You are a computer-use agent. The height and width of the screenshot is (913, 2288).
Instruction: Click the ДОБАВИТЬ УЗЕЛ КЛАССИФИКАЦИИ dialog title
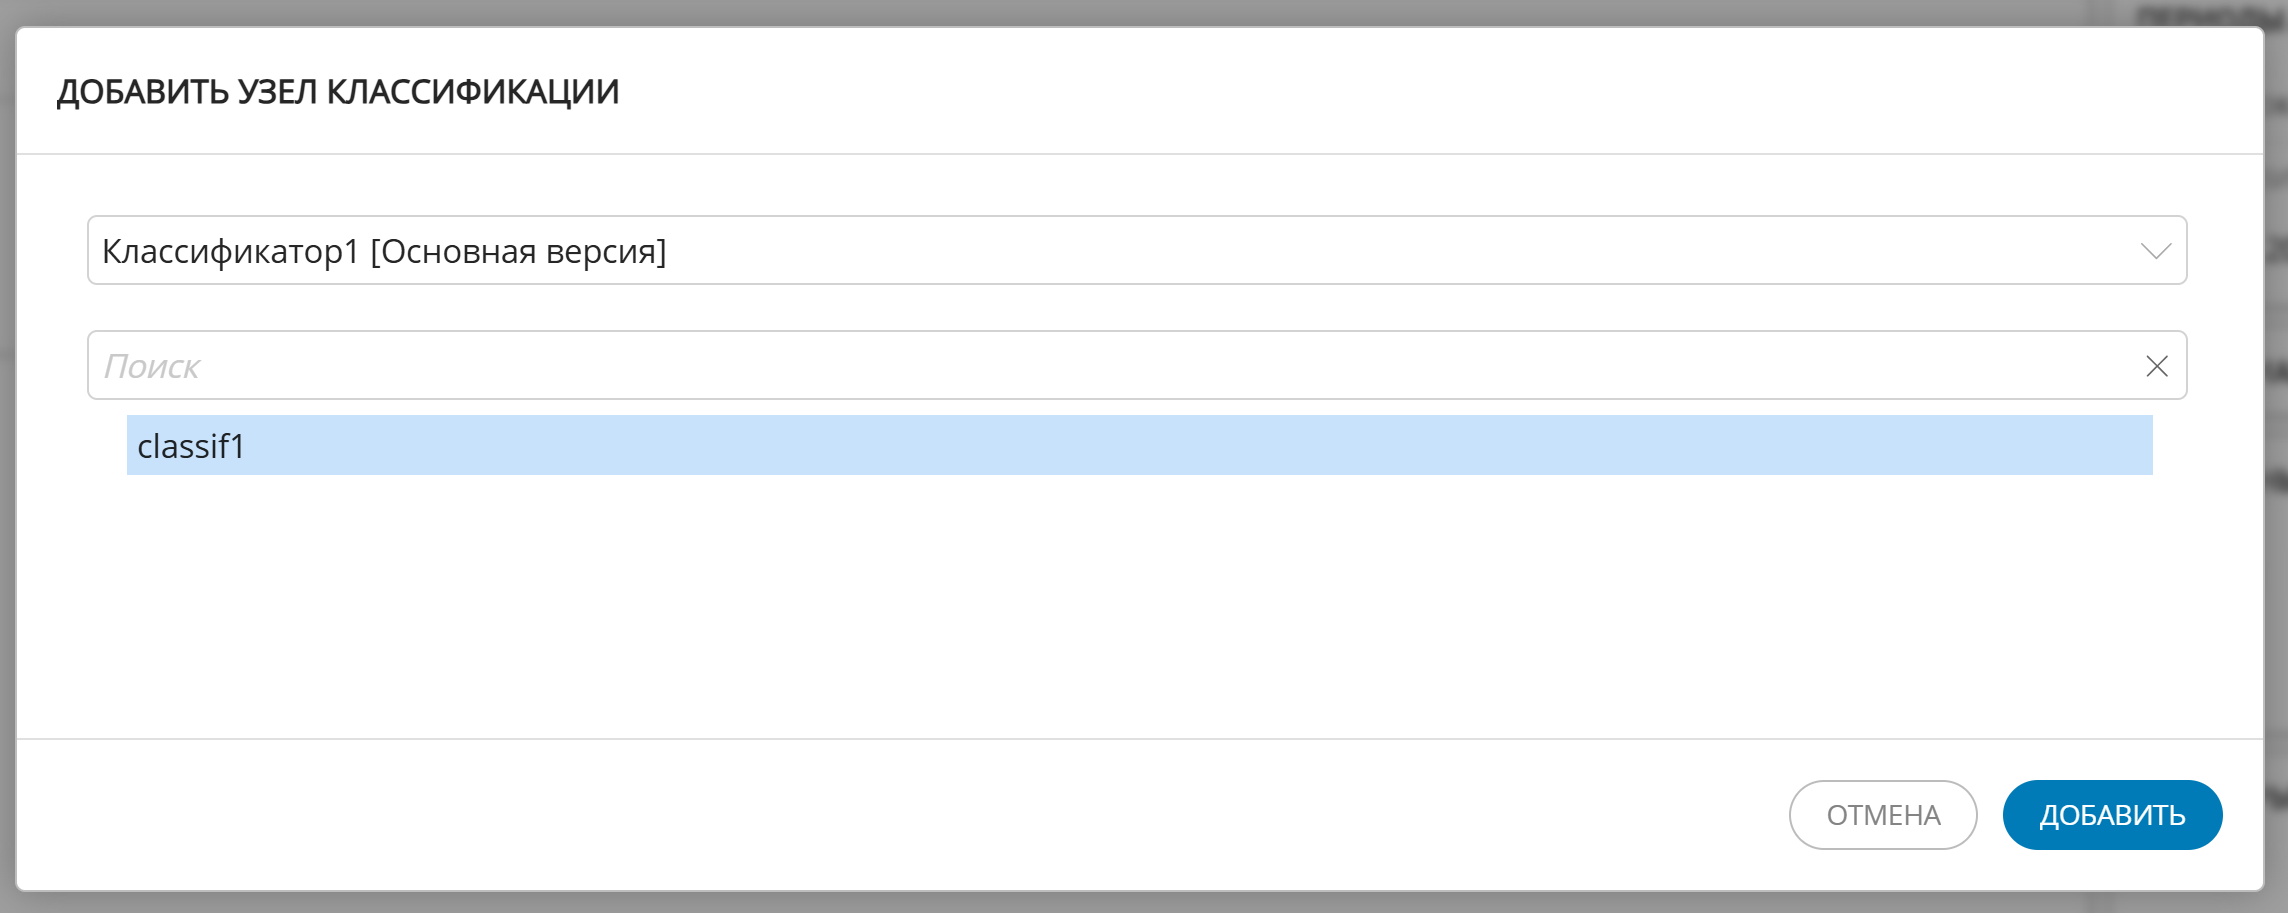338,92
